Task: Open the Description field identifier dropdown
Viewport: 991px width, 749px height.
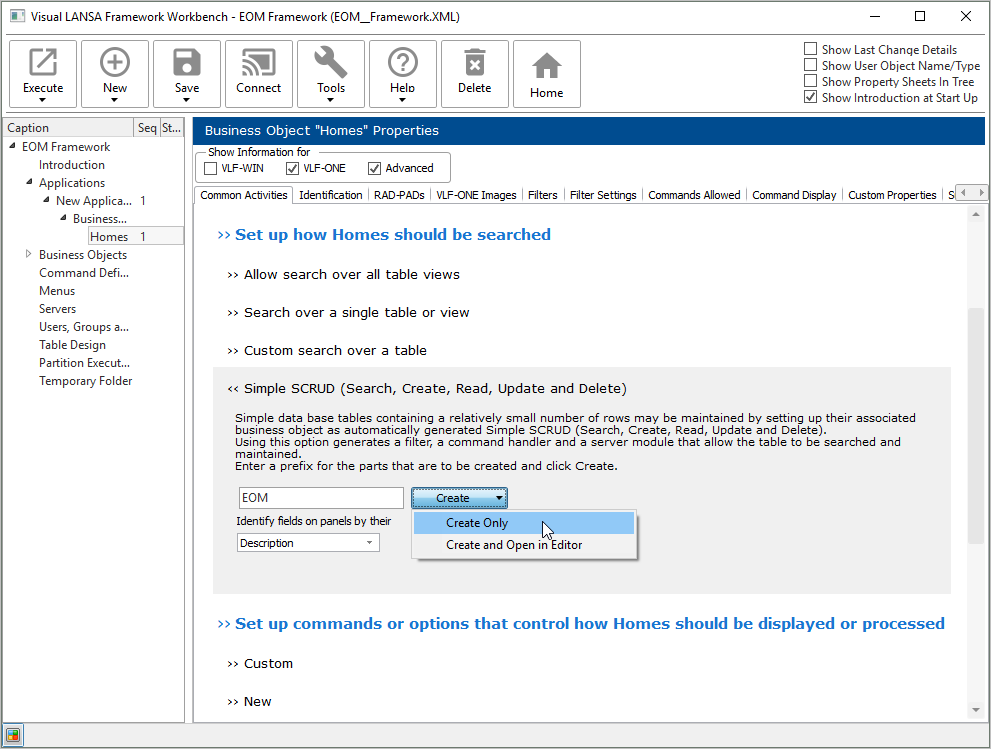Action: click(309, 543)
